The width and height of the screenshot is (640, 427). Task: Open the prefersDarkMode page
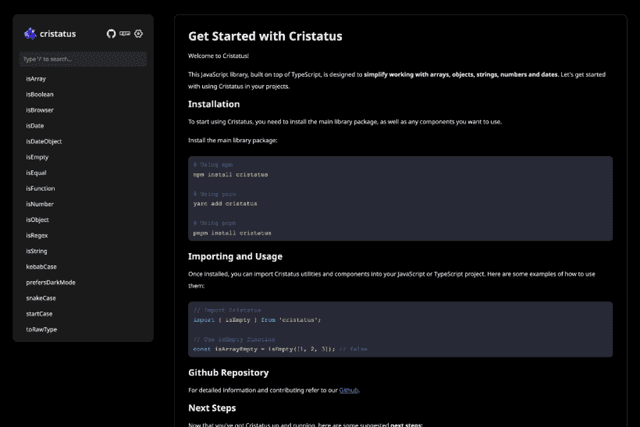(51, 282)
